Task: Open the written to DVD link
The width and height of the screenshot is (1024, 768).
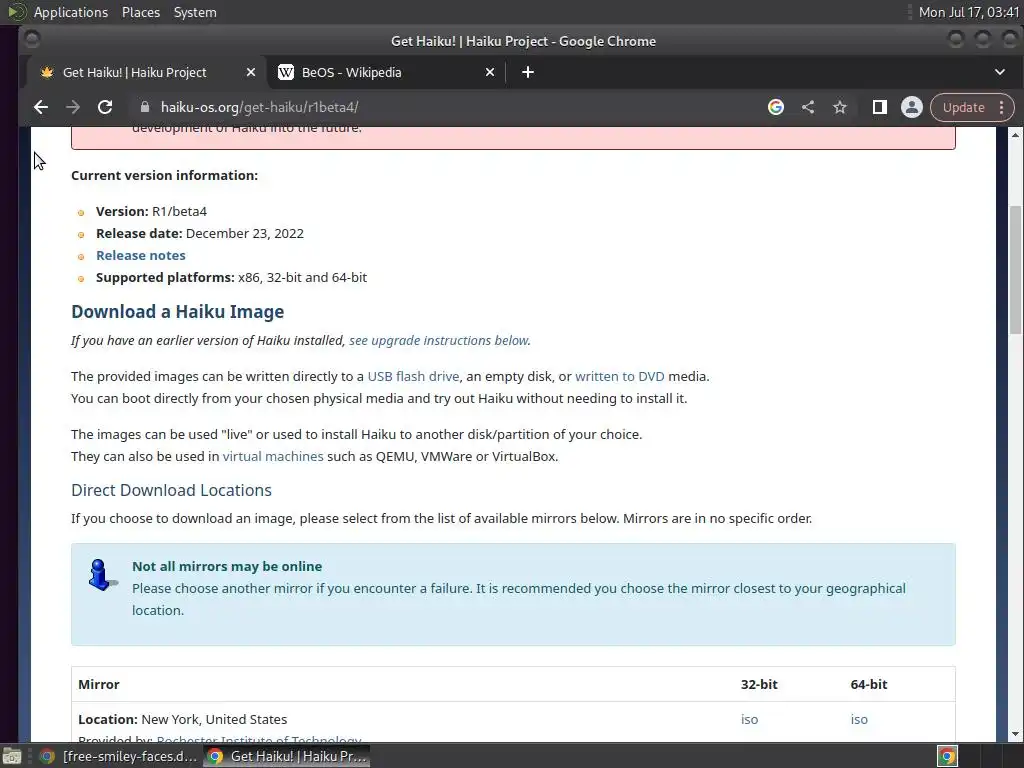Action: coord(620,376)
